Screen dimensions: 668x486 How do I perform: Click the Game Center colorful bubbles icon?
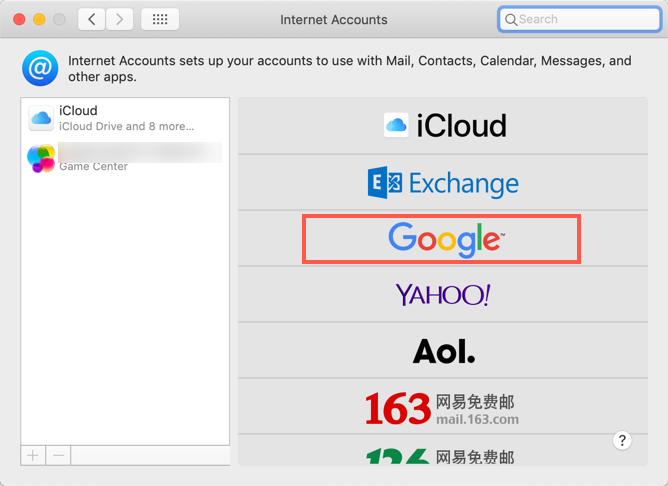pos(41,158)
